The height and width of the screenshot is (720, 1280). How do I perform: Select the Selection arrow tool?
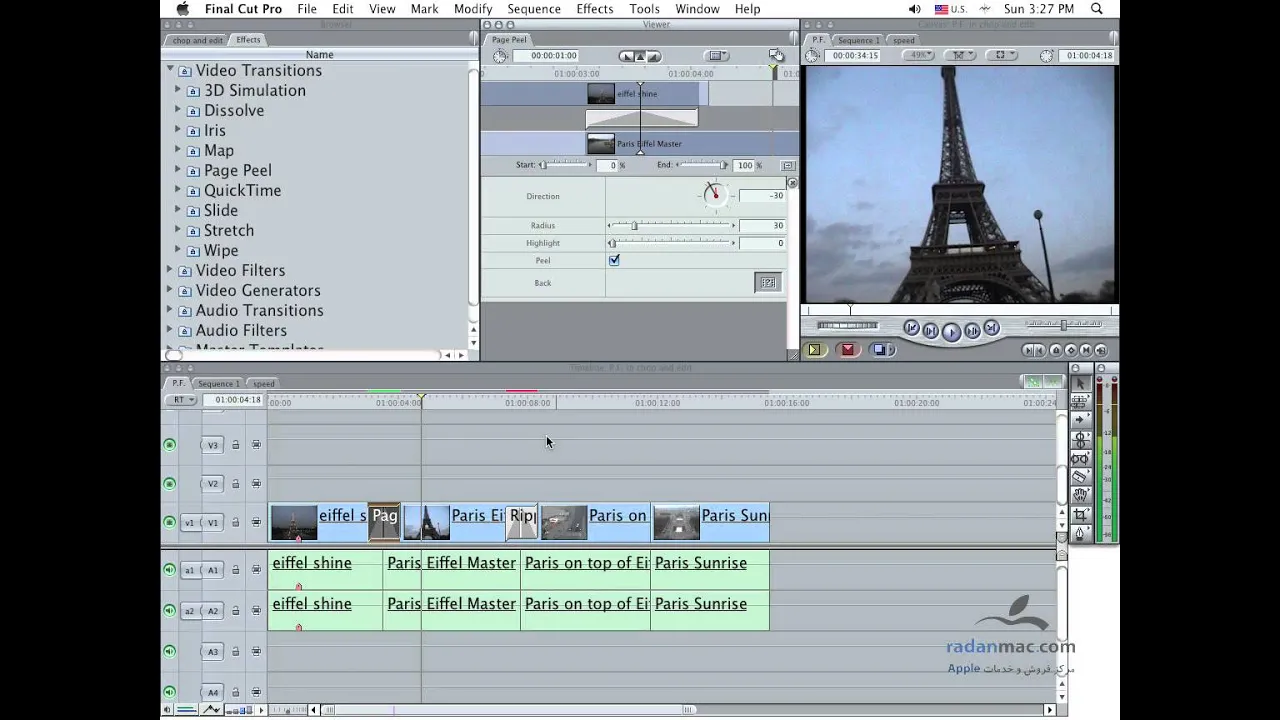point(1080,383)
